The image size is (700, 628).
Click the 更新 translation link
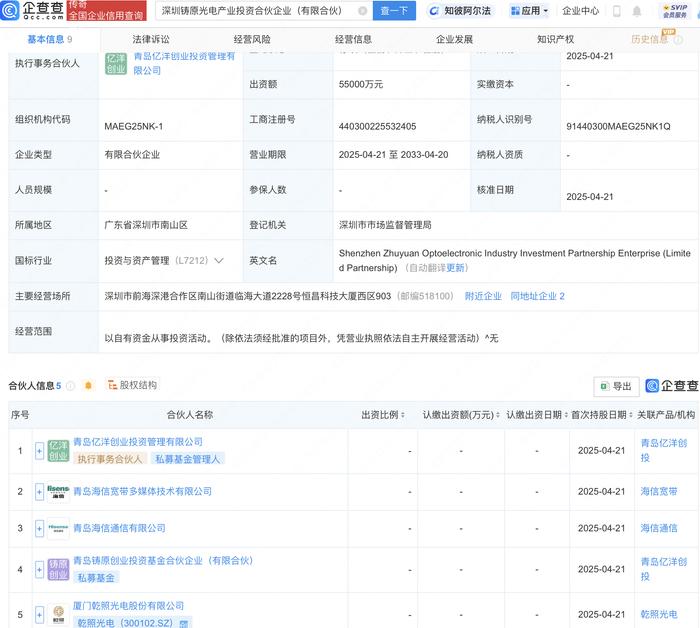point(455,268)
